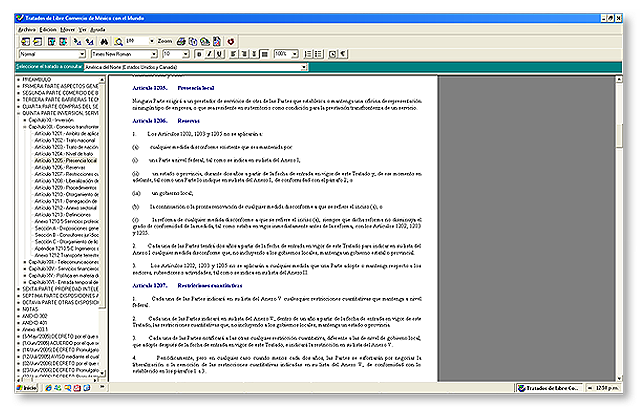This screenshot has width=640, height=413.
Task: Select ANEXO 302 in the tree
Action: click(35, 316)
